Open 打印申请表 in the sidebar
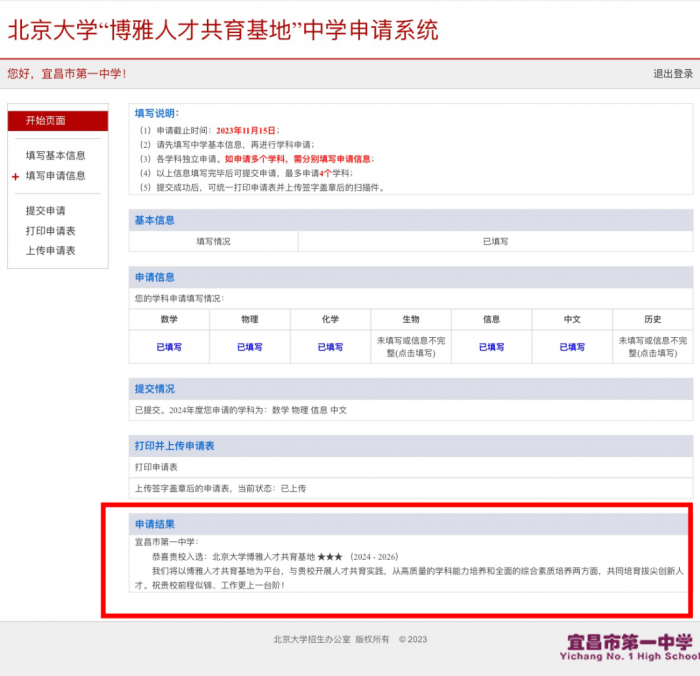Viewport: 700px width, 676px height. pyautogui.click(x=50, y=231)
